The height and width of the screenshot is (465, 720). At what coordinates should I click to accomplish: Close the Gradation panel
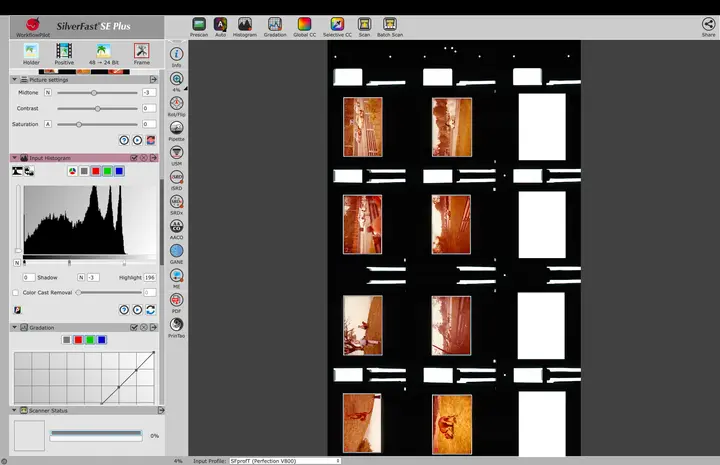pos(144,327)
